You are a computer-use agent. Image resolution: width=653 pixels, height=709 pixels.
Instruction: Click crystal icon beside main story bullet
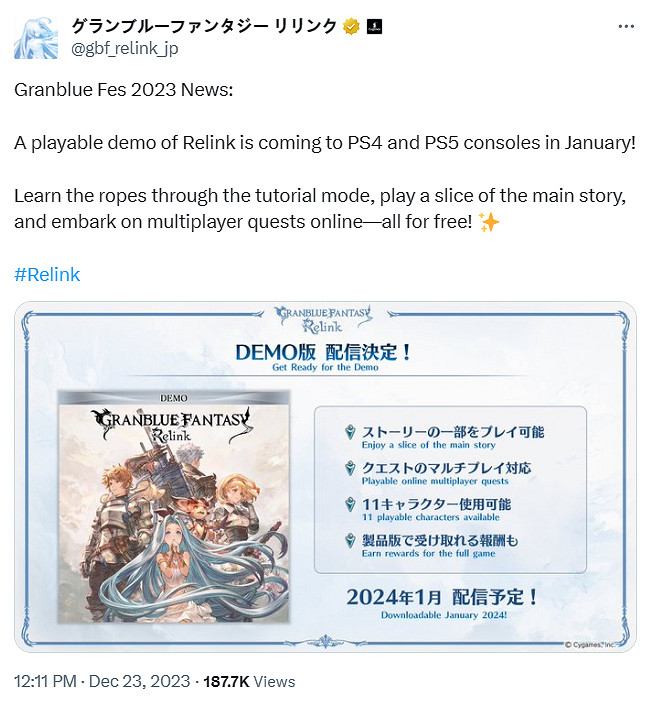point(350,432)
